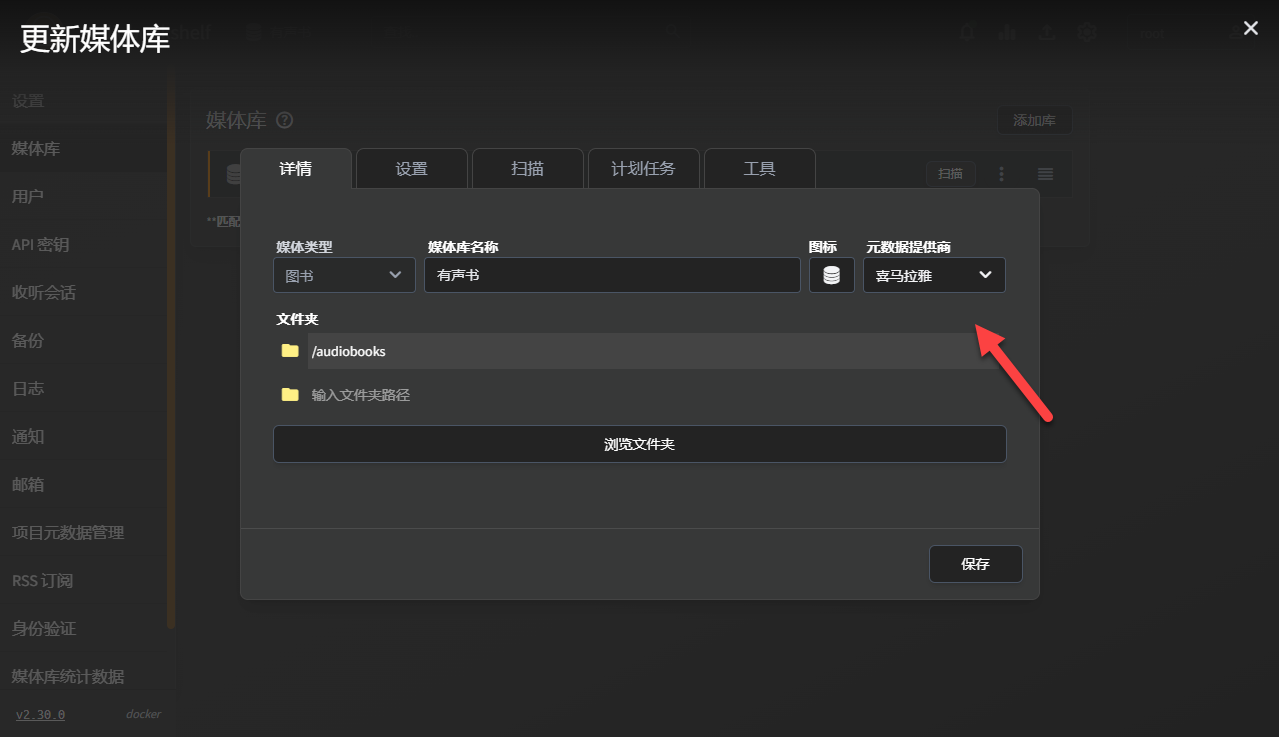
Task: Click the 媒体库名称 field containing 有声书
Action: coord(612,274)
